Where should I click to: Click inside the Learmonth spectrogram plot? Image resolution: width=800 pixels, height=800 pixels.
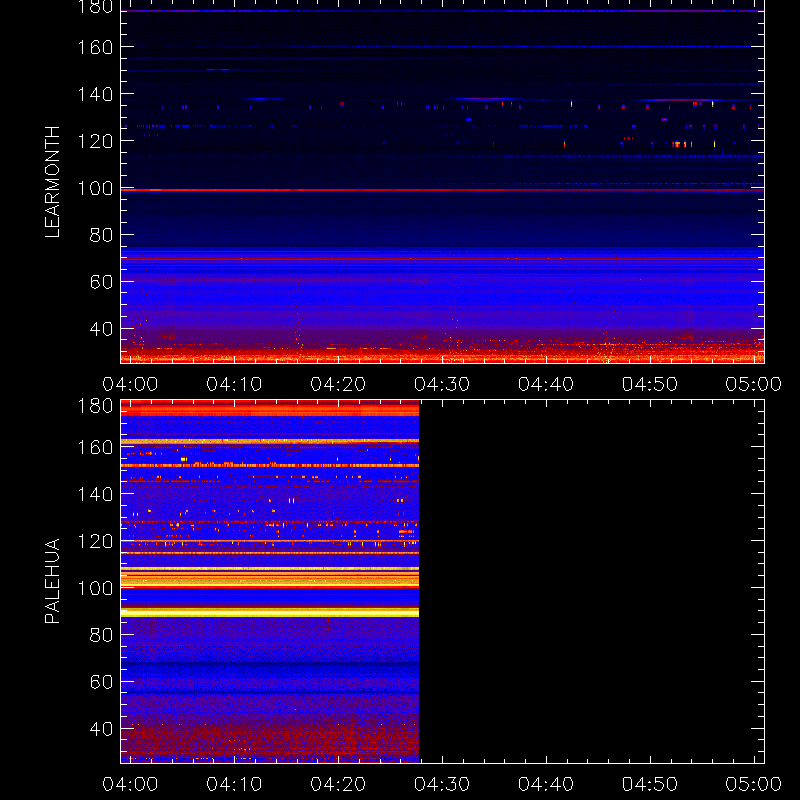[x=442, y=182]
